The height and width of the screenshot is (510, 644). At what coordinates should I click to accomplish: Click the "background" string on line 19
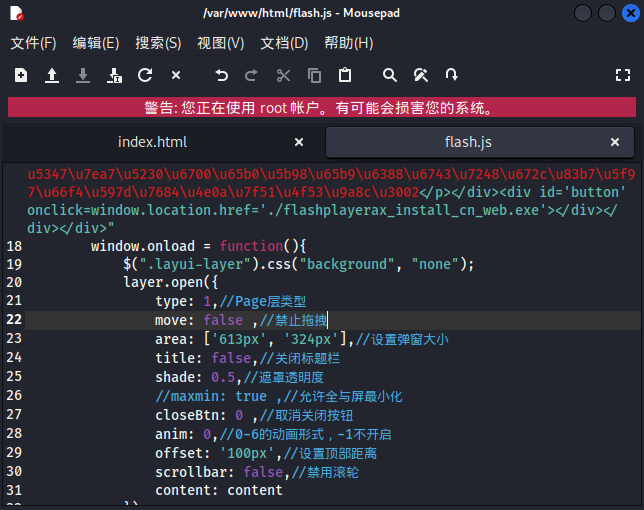click(347, 264)
